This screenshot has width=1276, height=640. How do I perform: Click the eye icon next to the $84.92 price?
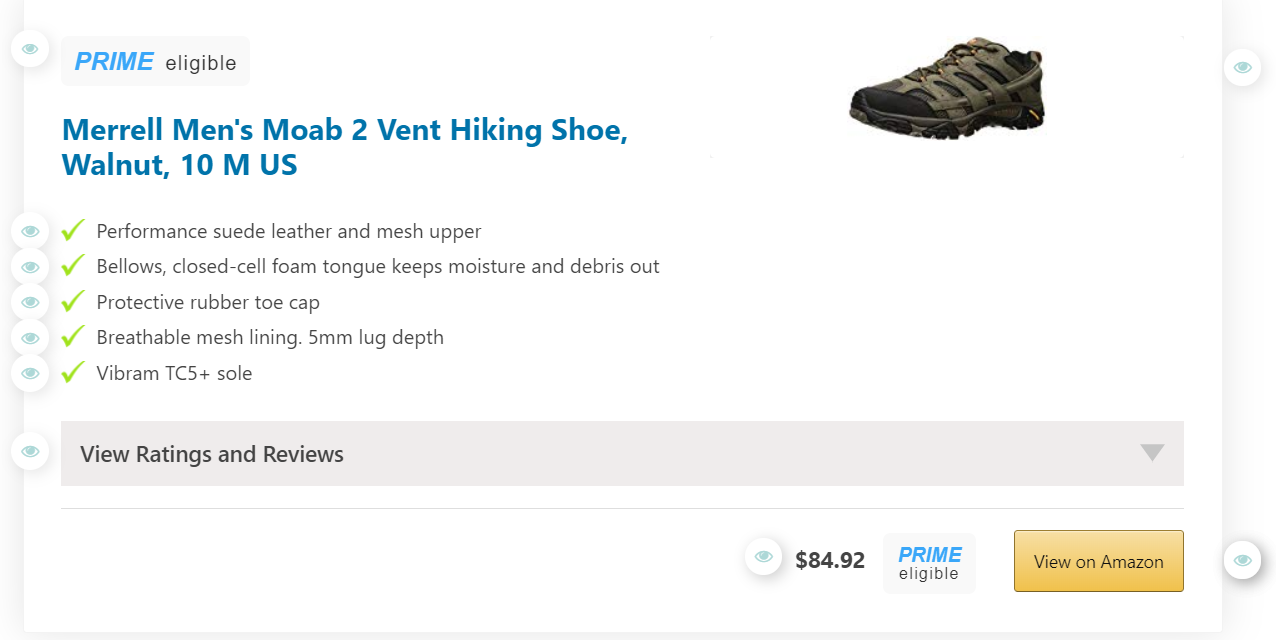tap(764, 555)
